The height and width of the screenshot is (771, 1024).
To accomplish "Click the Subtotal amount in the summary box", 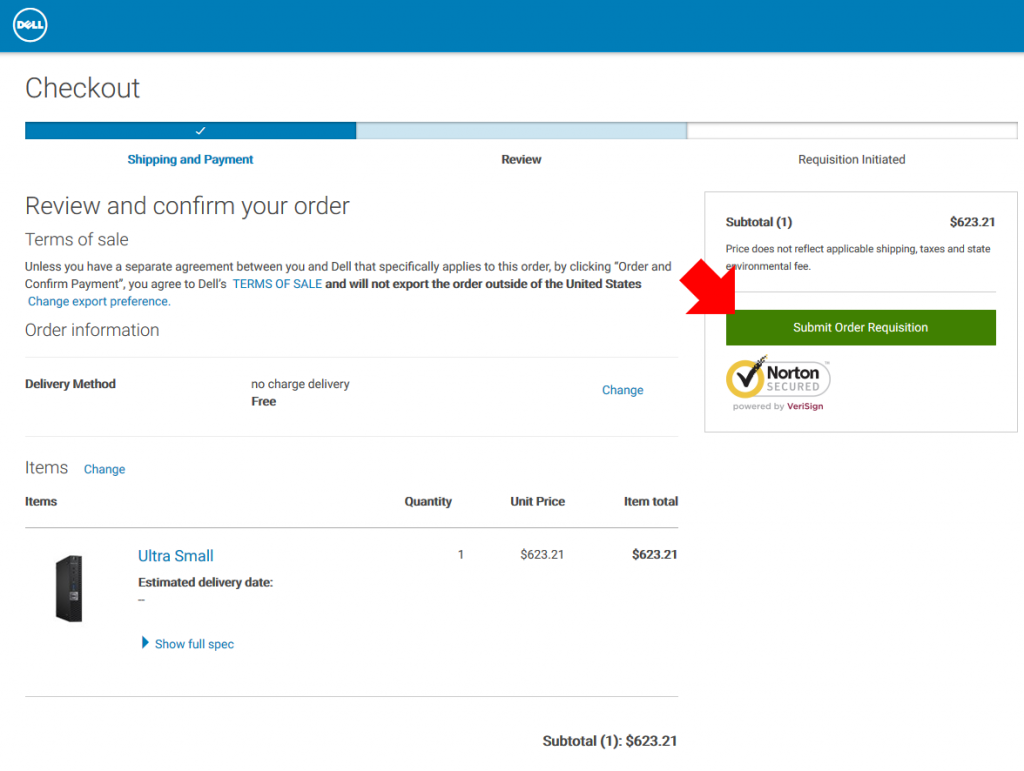I will (x=971, y=222).
